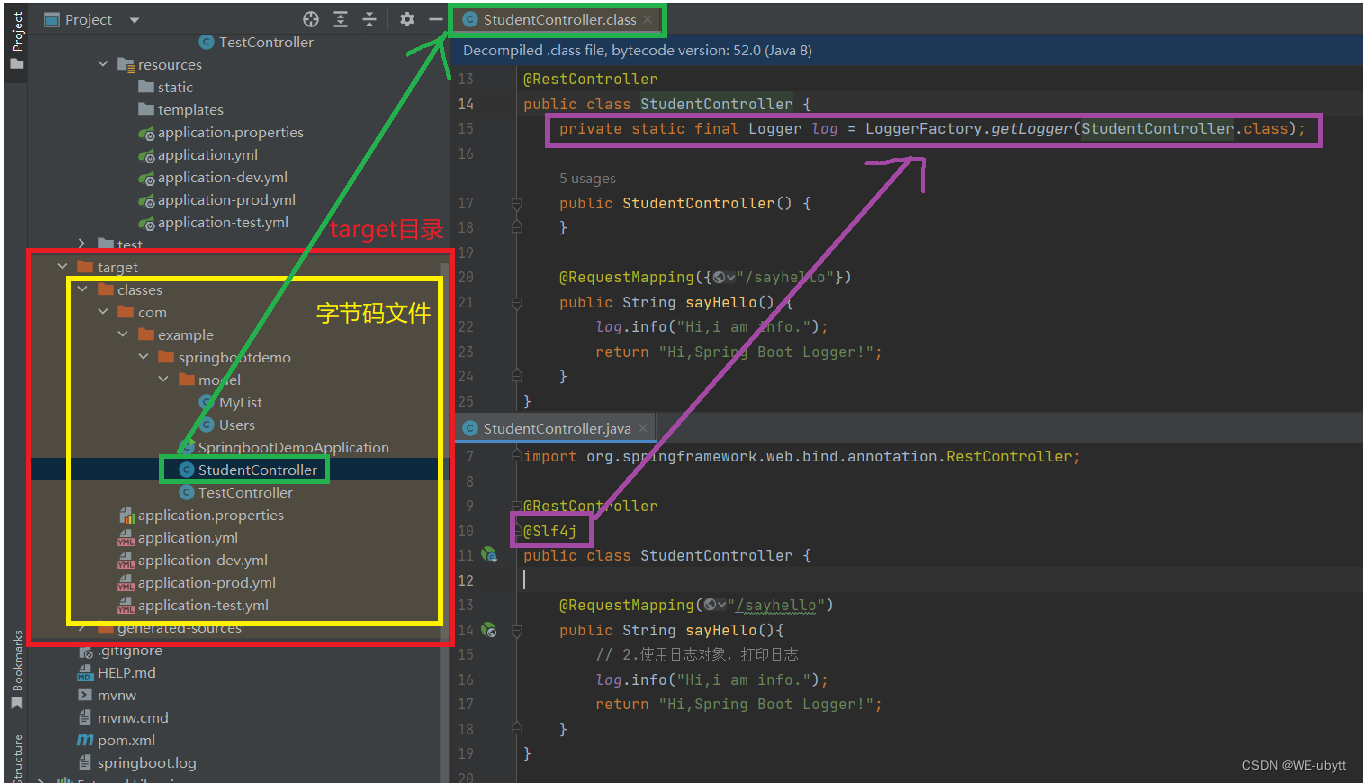Select TestController below StudentController in classes
The image size is (1363, 783).
pos(236,492)
